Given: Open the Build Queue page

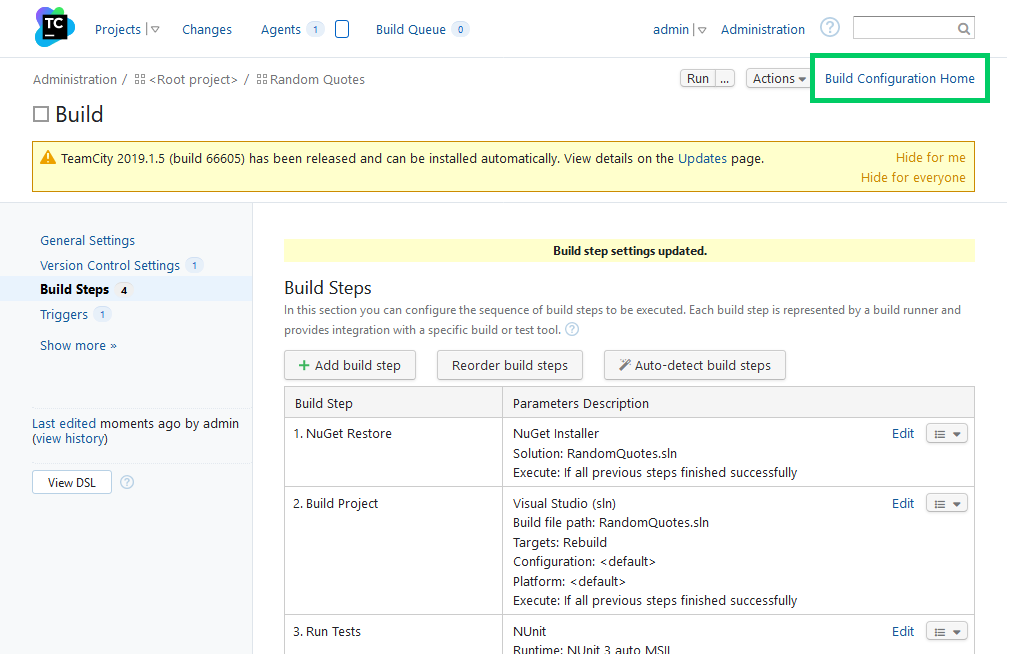Looking at the screenshot, I should coord(411,29).
